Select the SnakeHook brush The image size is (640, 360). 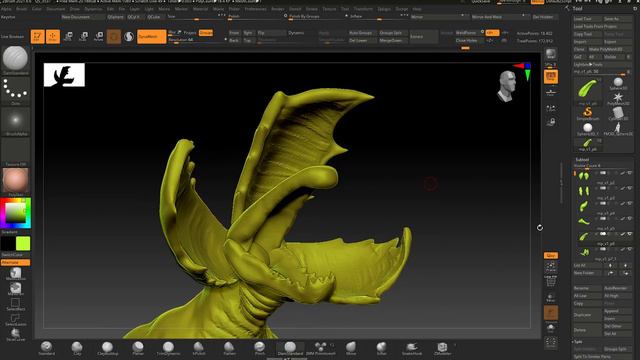pos(412,348)
